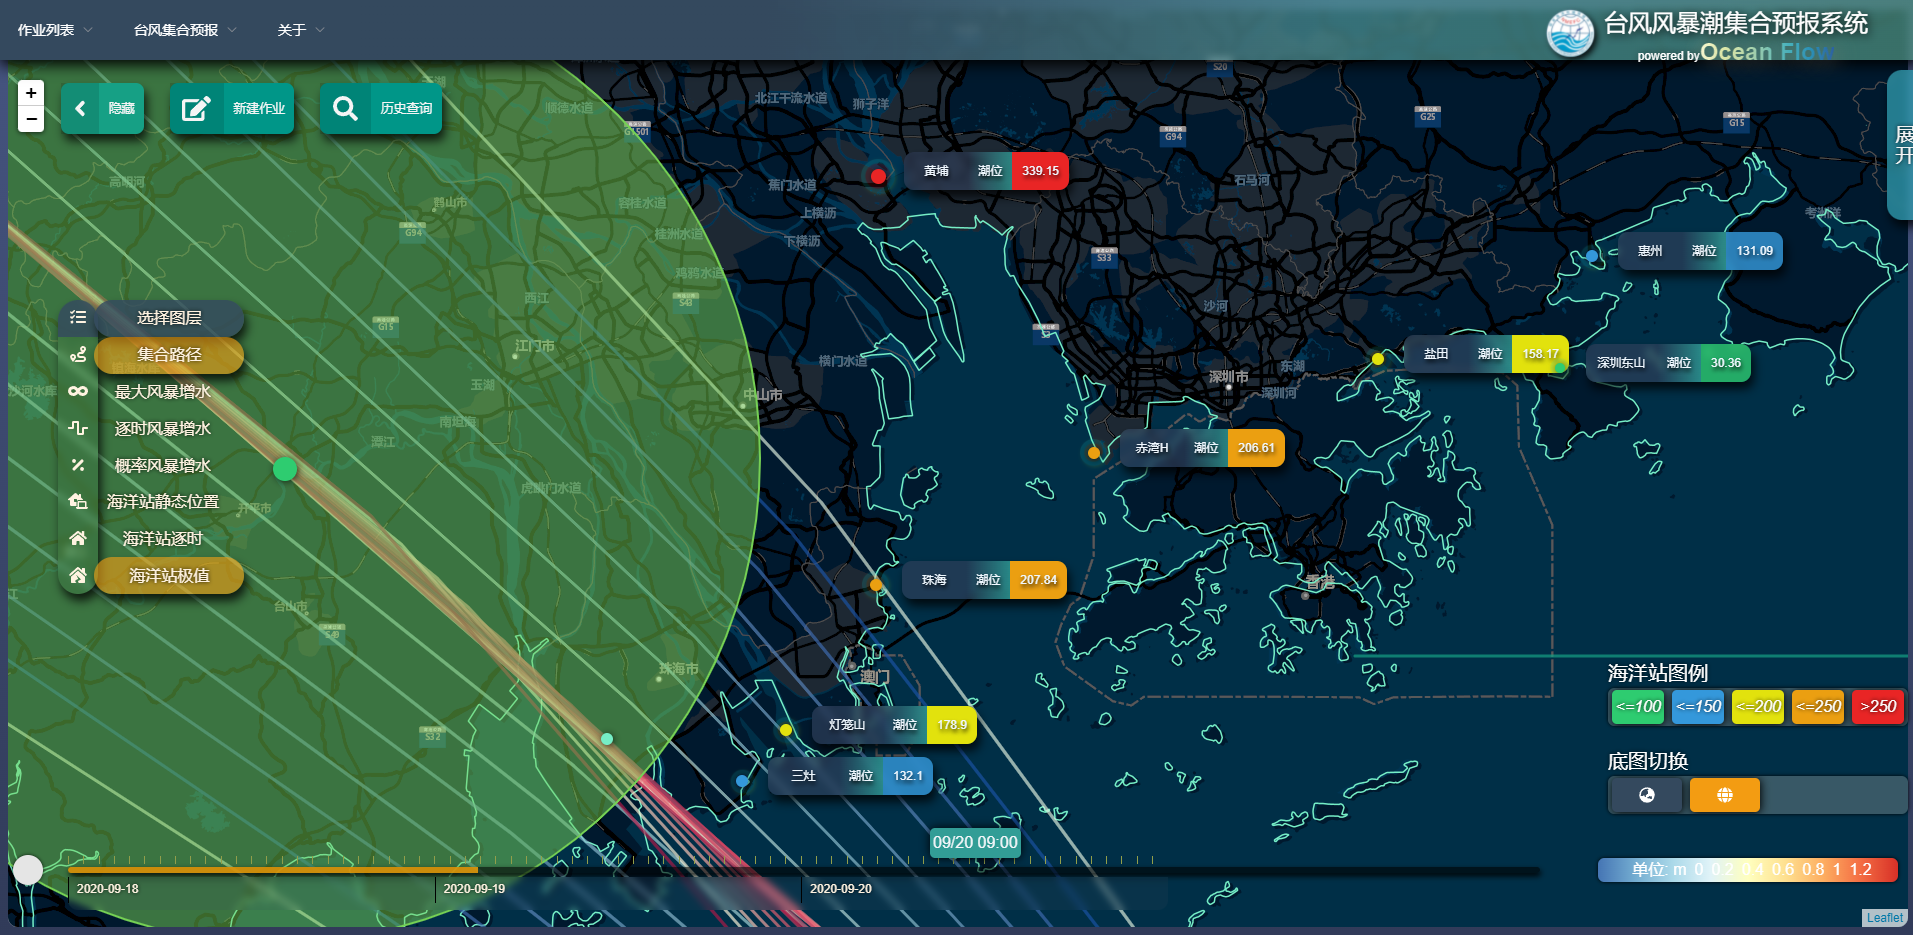This screenshot has width=1913, height=935.
Task: Click the 历史查询 button
Action: pyautogui.click(x=380, y=108)
